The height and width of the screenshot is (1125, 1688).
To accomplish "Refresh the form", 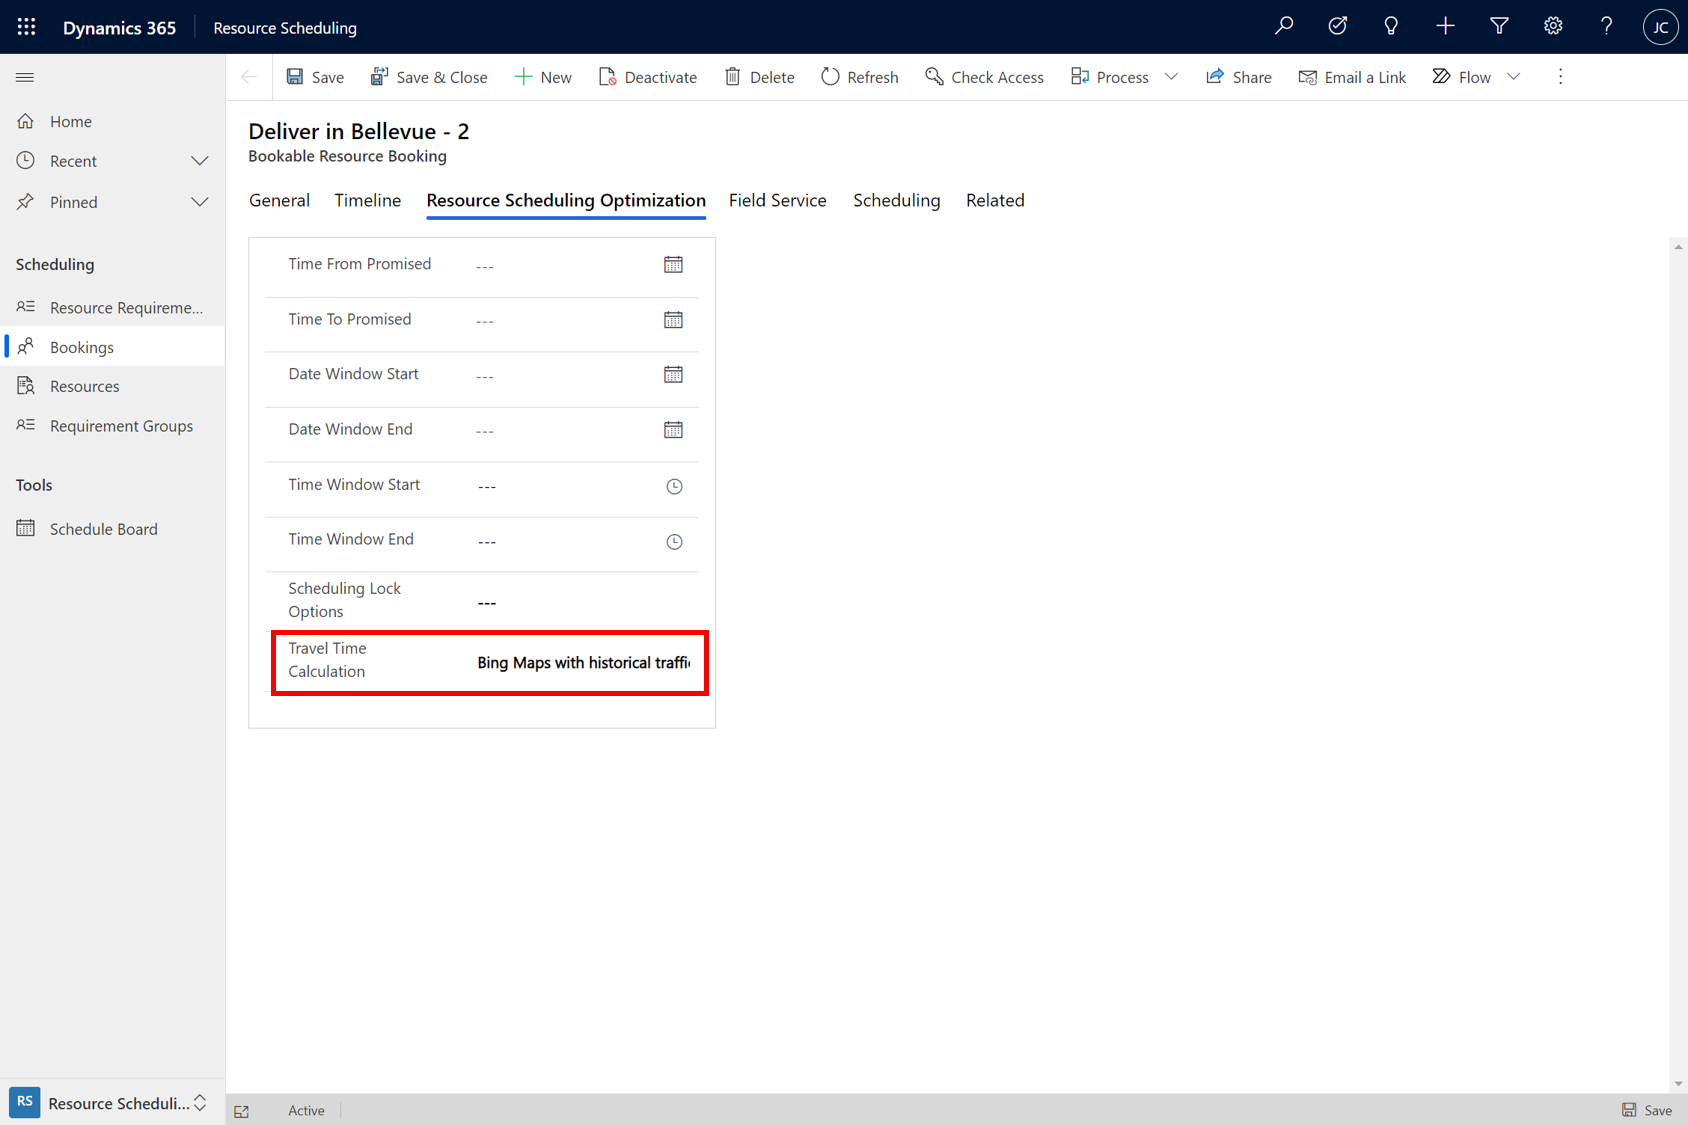I will coord(860,77).
